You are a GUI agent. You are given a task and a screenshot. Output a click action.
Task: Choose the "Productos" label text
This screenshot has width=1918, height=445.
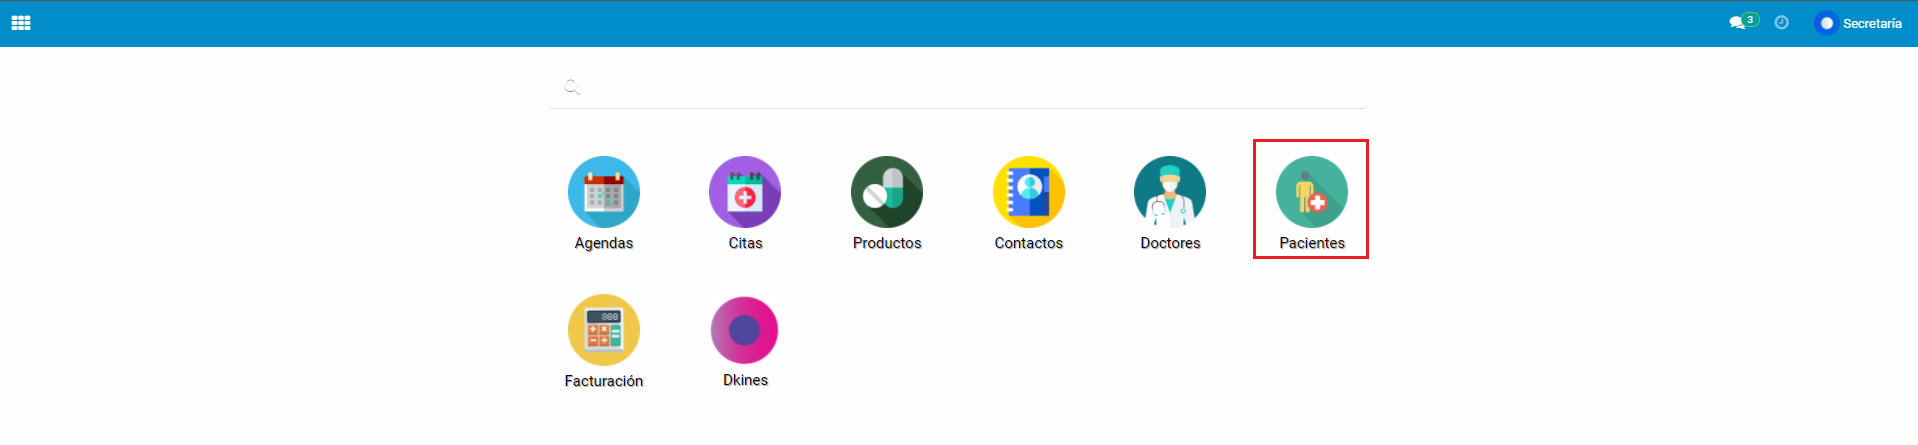pos(886,243)
